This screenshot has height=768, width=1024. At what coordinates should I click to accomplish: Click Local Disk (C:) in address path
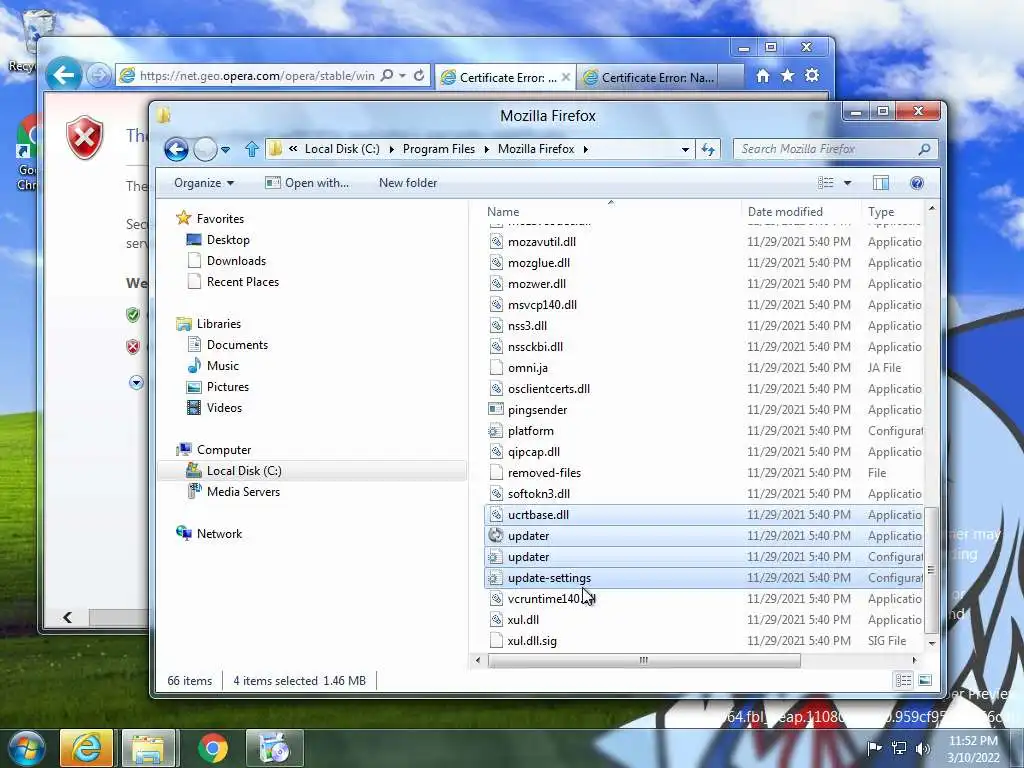[x=342, y=149]
